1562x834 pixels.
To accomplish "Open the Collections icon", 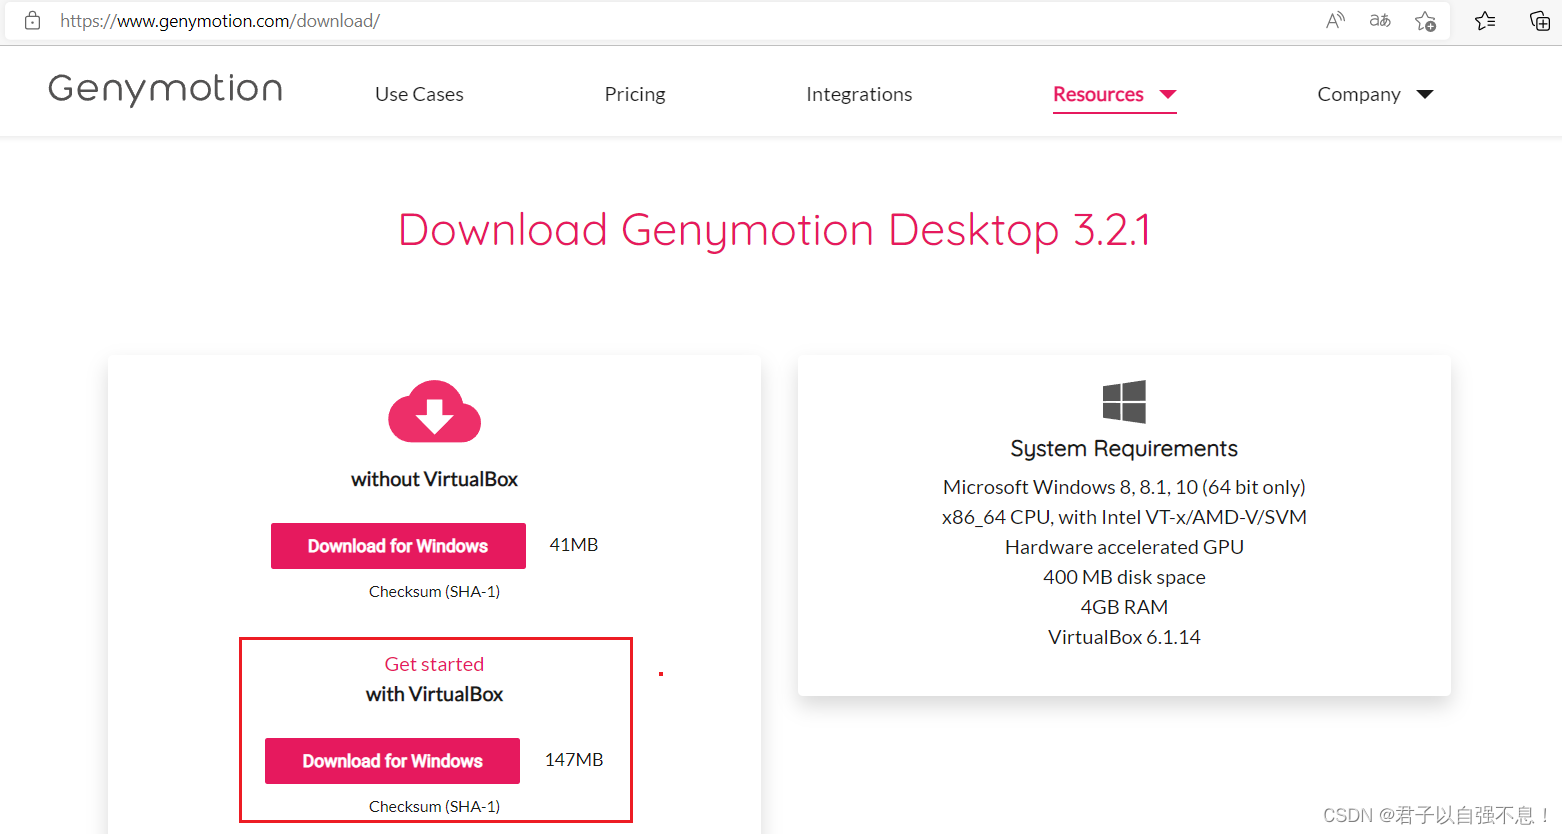I will point(1540,21).
